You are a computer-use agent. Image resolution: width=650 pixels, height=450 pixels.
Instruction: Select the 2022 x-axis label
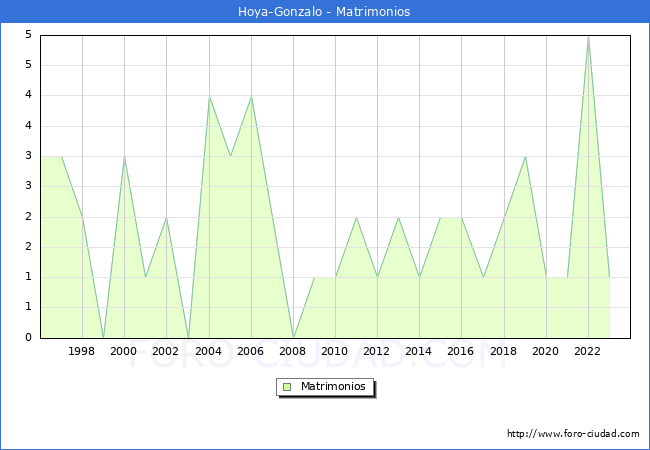[587, 351]
